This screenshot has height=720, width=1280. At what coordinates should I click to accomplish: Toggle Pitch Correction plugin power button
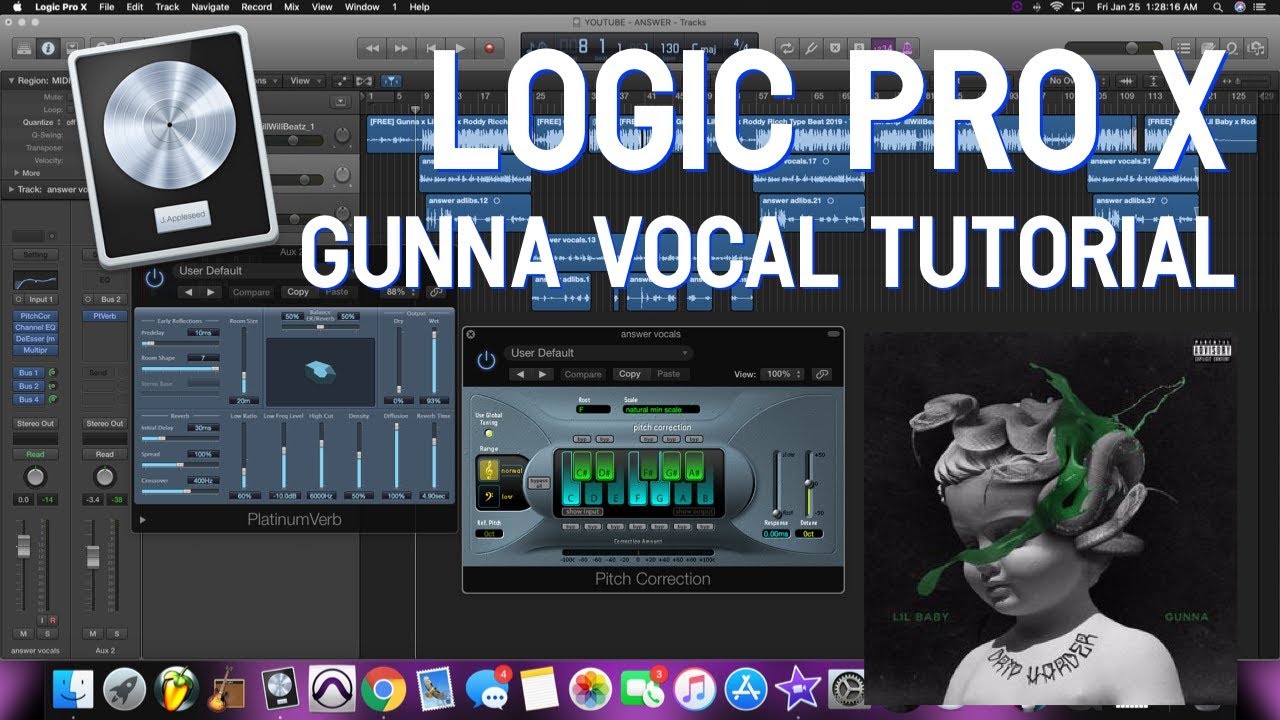click(x=487, y=360)
